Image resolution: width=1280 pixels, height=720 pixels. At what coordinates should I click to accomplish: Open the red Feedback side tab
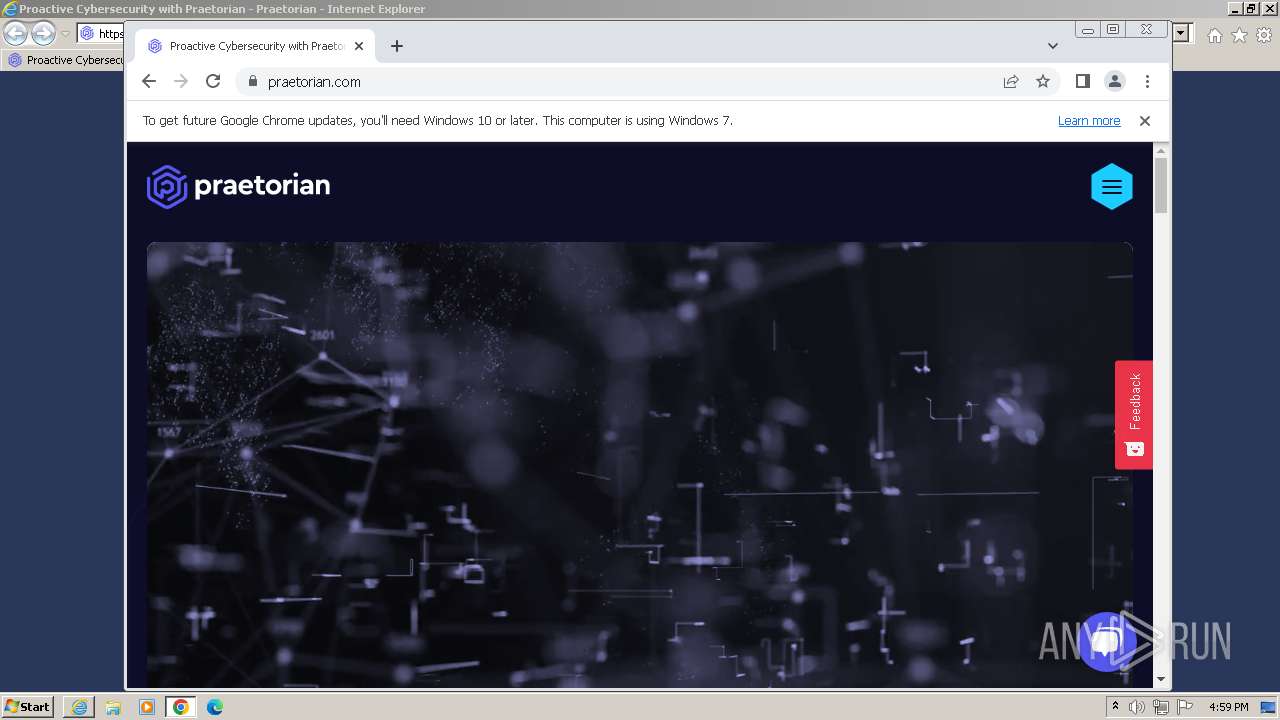[x=1134, y=414]
